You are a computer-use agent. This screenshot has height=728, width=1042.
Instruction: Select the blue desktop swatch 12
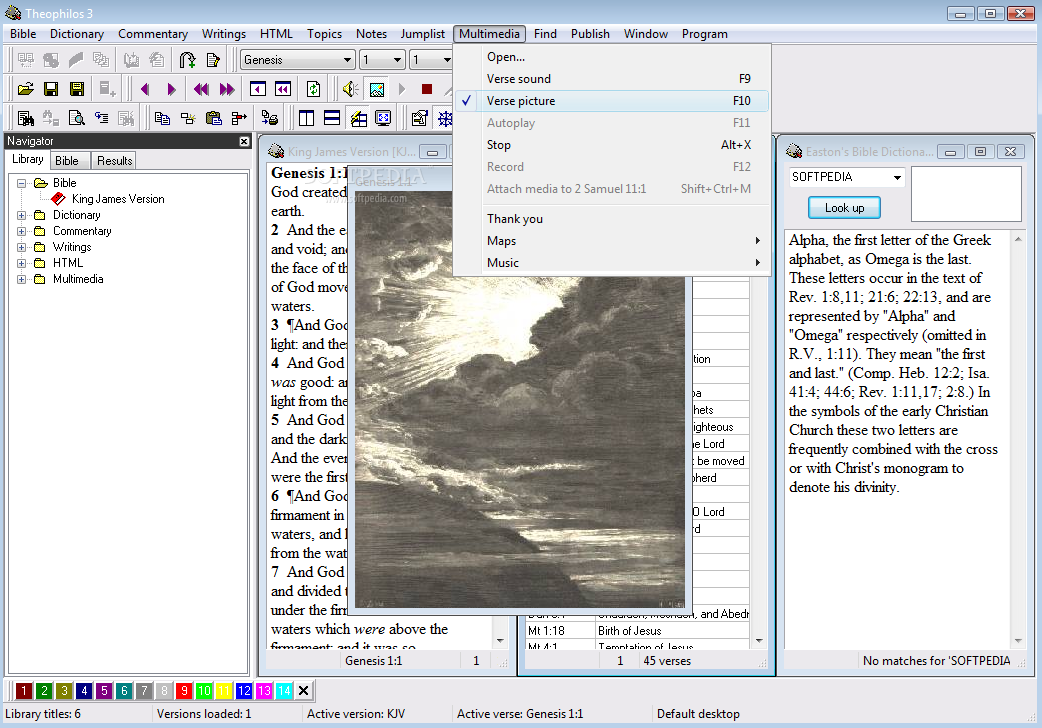244,691
